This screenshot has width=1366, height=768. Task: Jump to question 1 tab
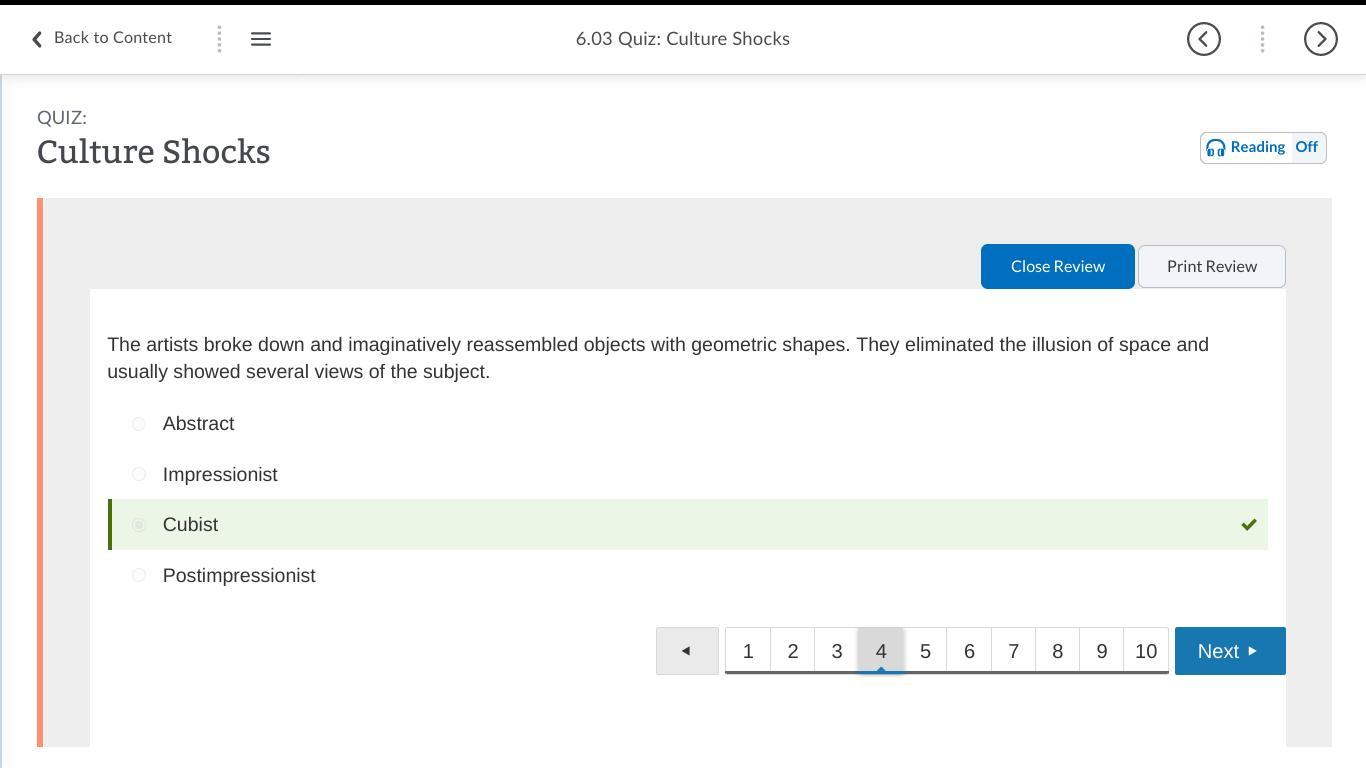(x=748, y=651)
